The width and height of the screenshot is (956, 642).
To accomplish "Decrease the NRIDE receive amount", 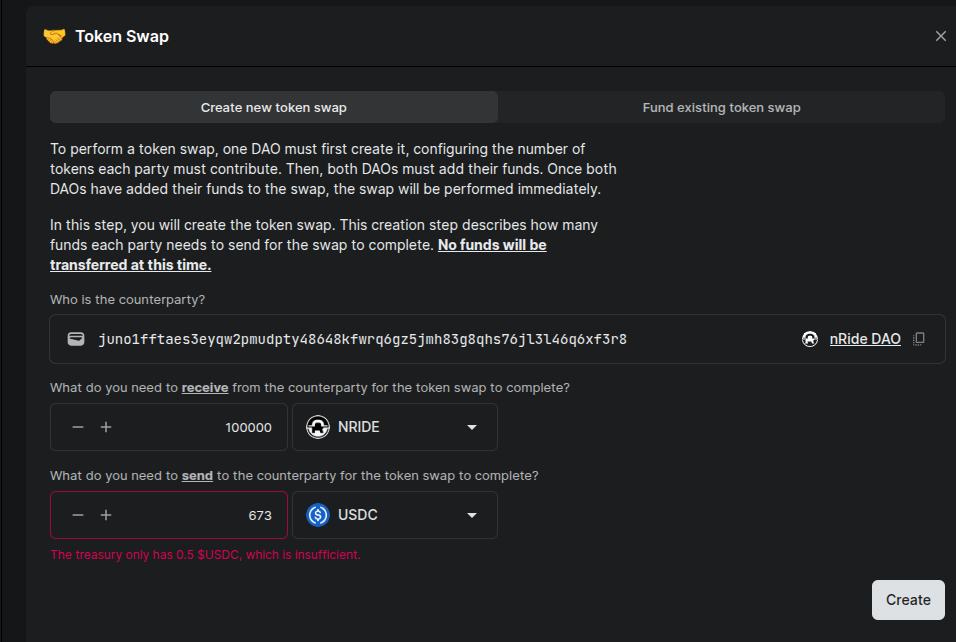I will [78, 427].
